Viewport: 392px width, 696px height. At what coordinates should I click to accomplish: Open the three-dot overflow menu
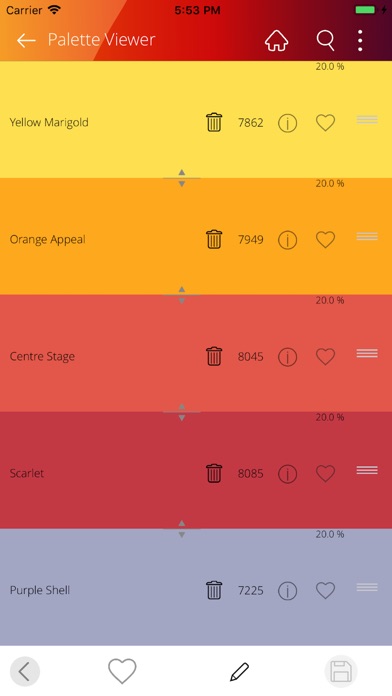360,41
